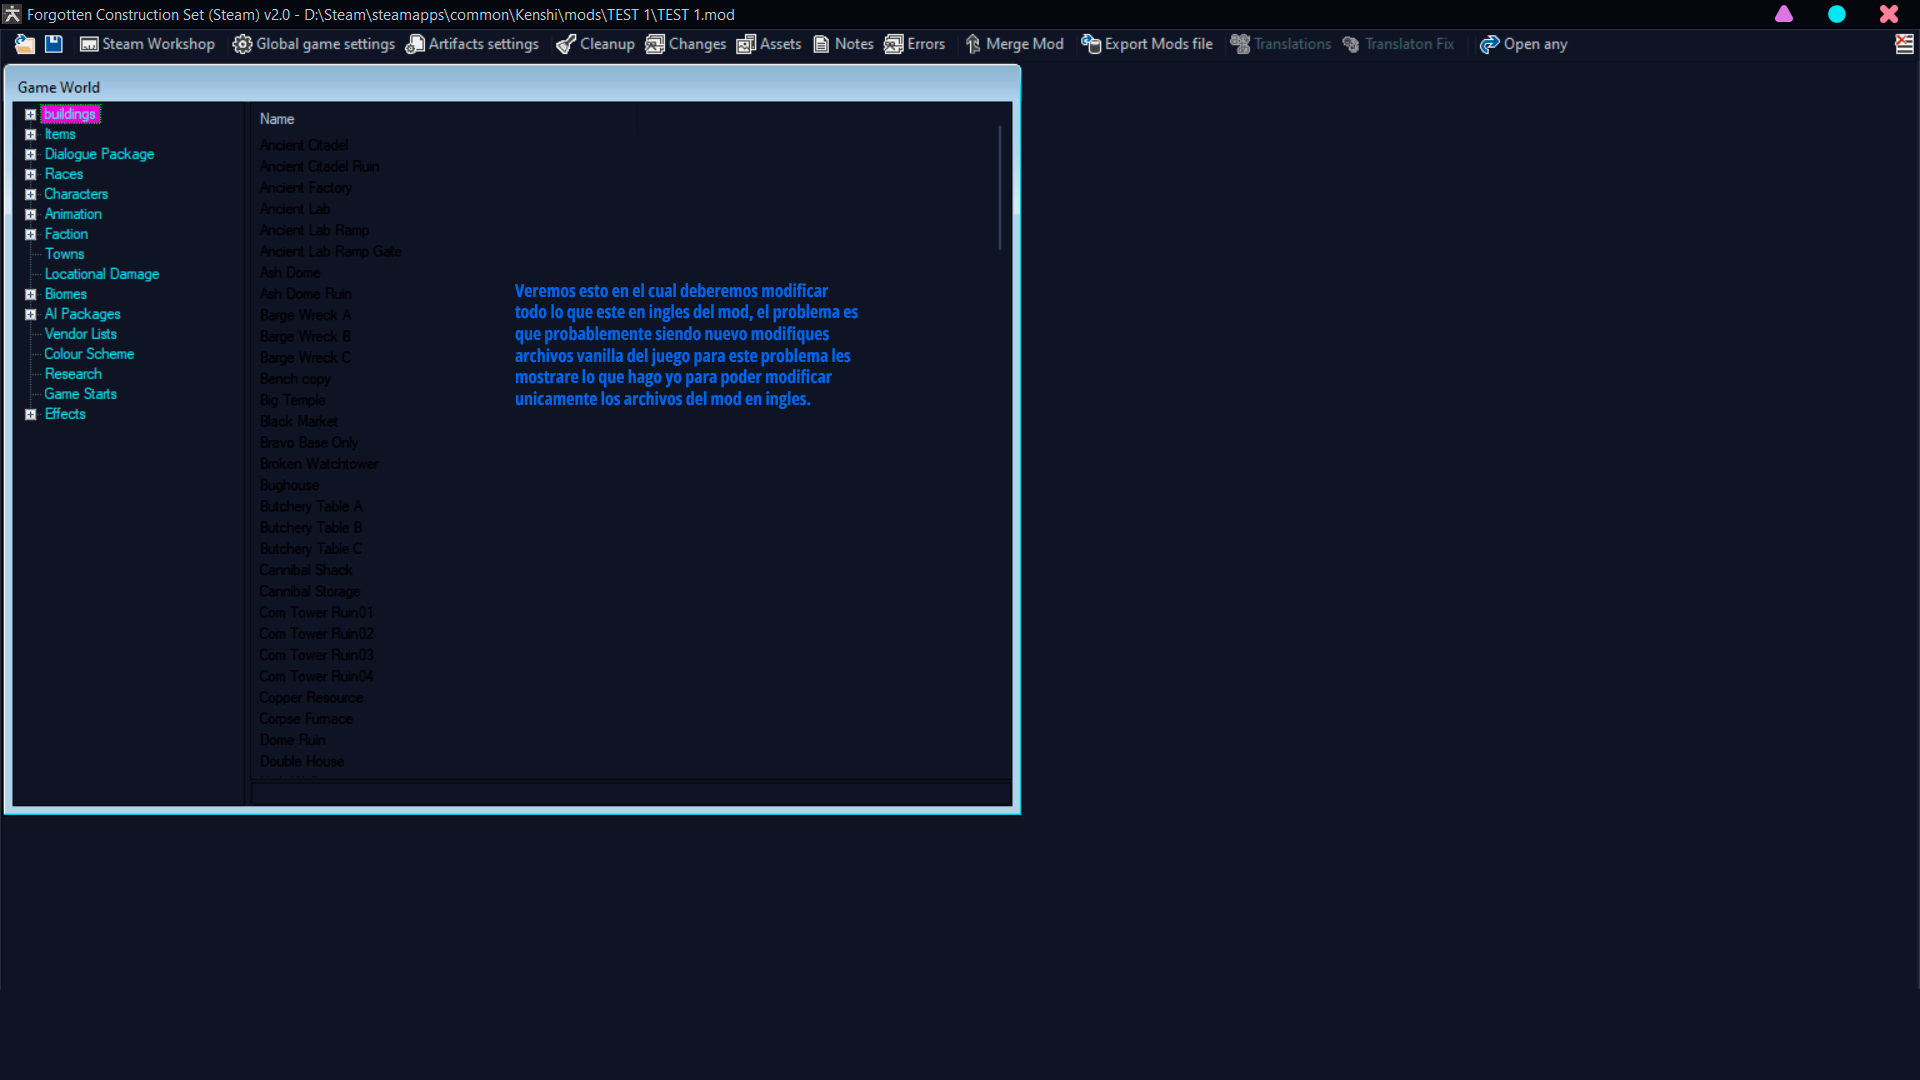Screen dimensions: 1920x1080
Task: Run the Cleanup tool
Action: click(596, 44)
